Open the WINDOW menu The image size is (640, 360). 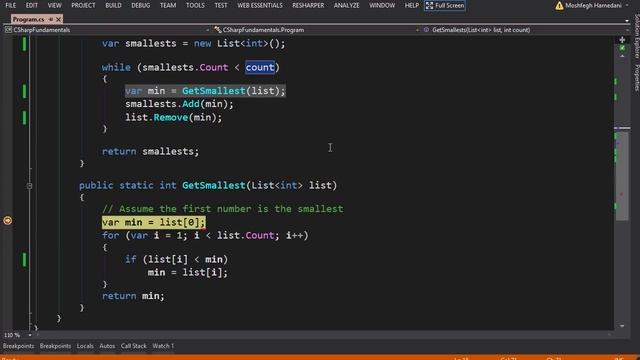tap(382, 5)
